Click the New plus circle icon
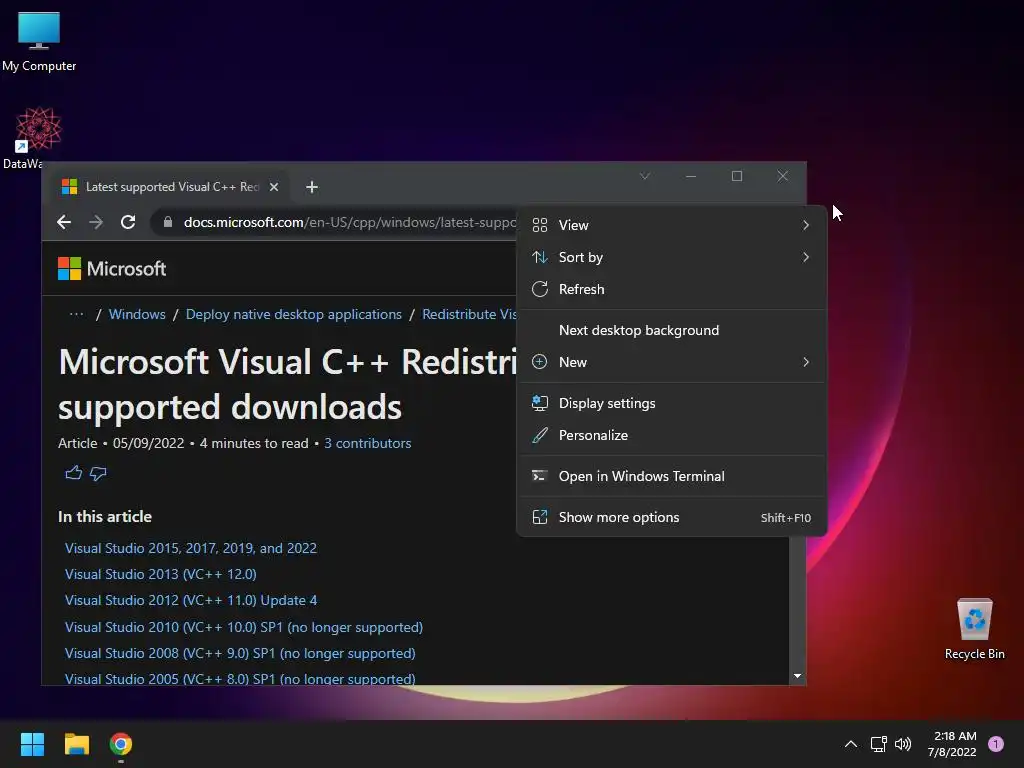The width and height of the screenshot is (1024, 768). click(x=539, y=362)
